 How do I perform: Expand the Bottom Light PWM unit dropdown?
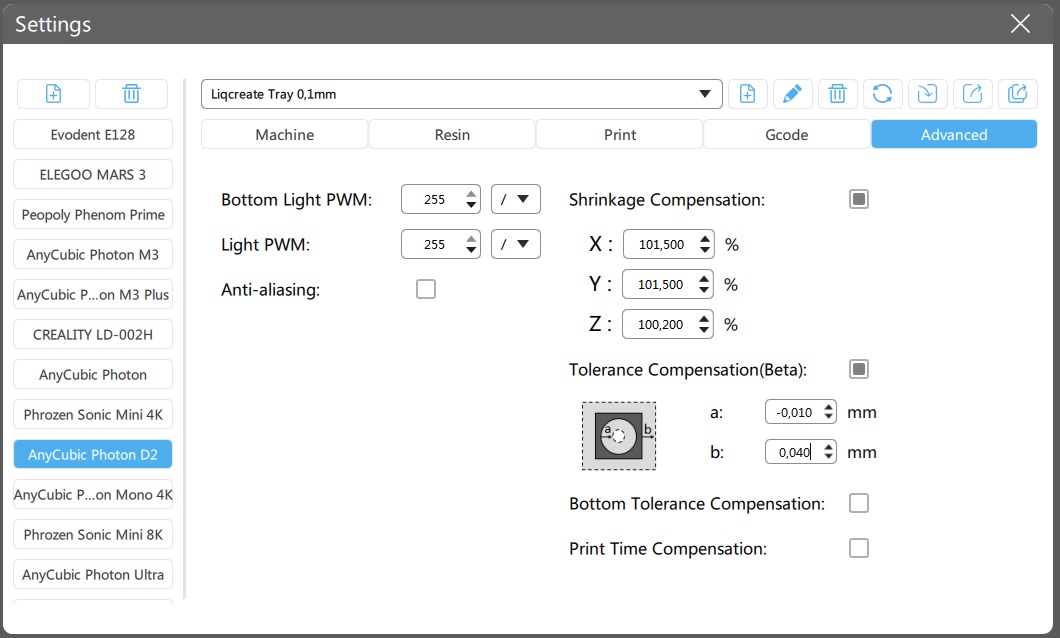[x=515, y=199]
